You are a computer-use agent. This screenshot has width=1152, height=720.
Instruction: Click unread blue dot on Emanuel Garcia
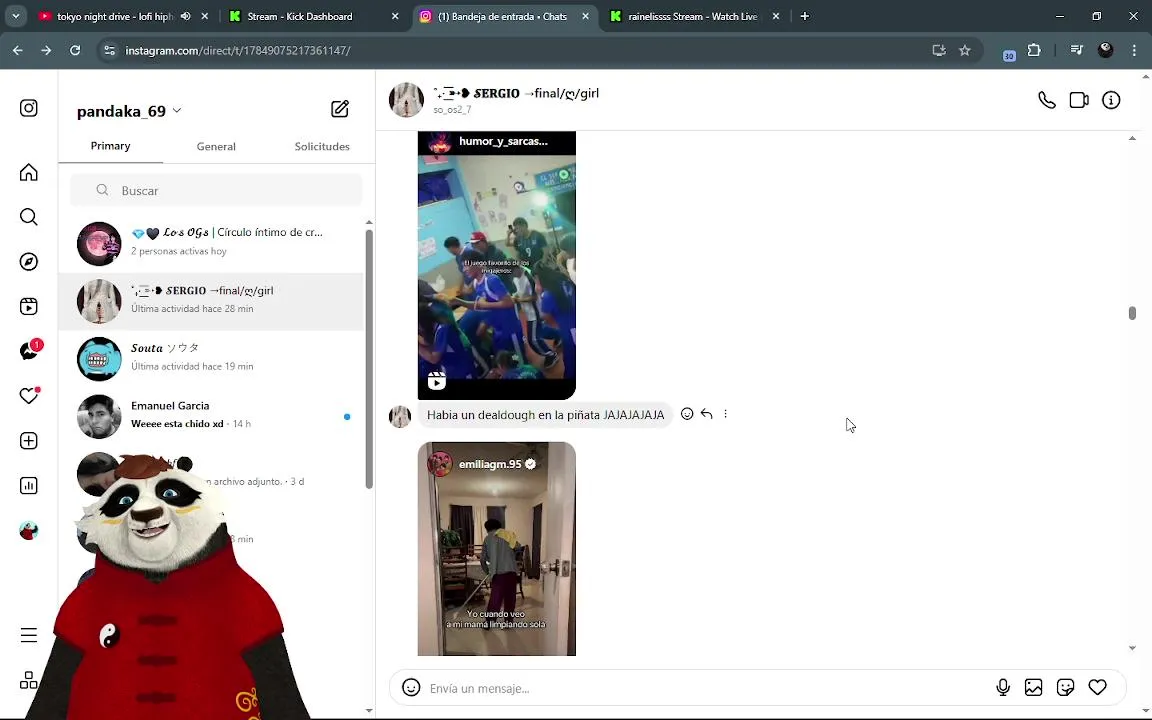[x=347, y=417]
